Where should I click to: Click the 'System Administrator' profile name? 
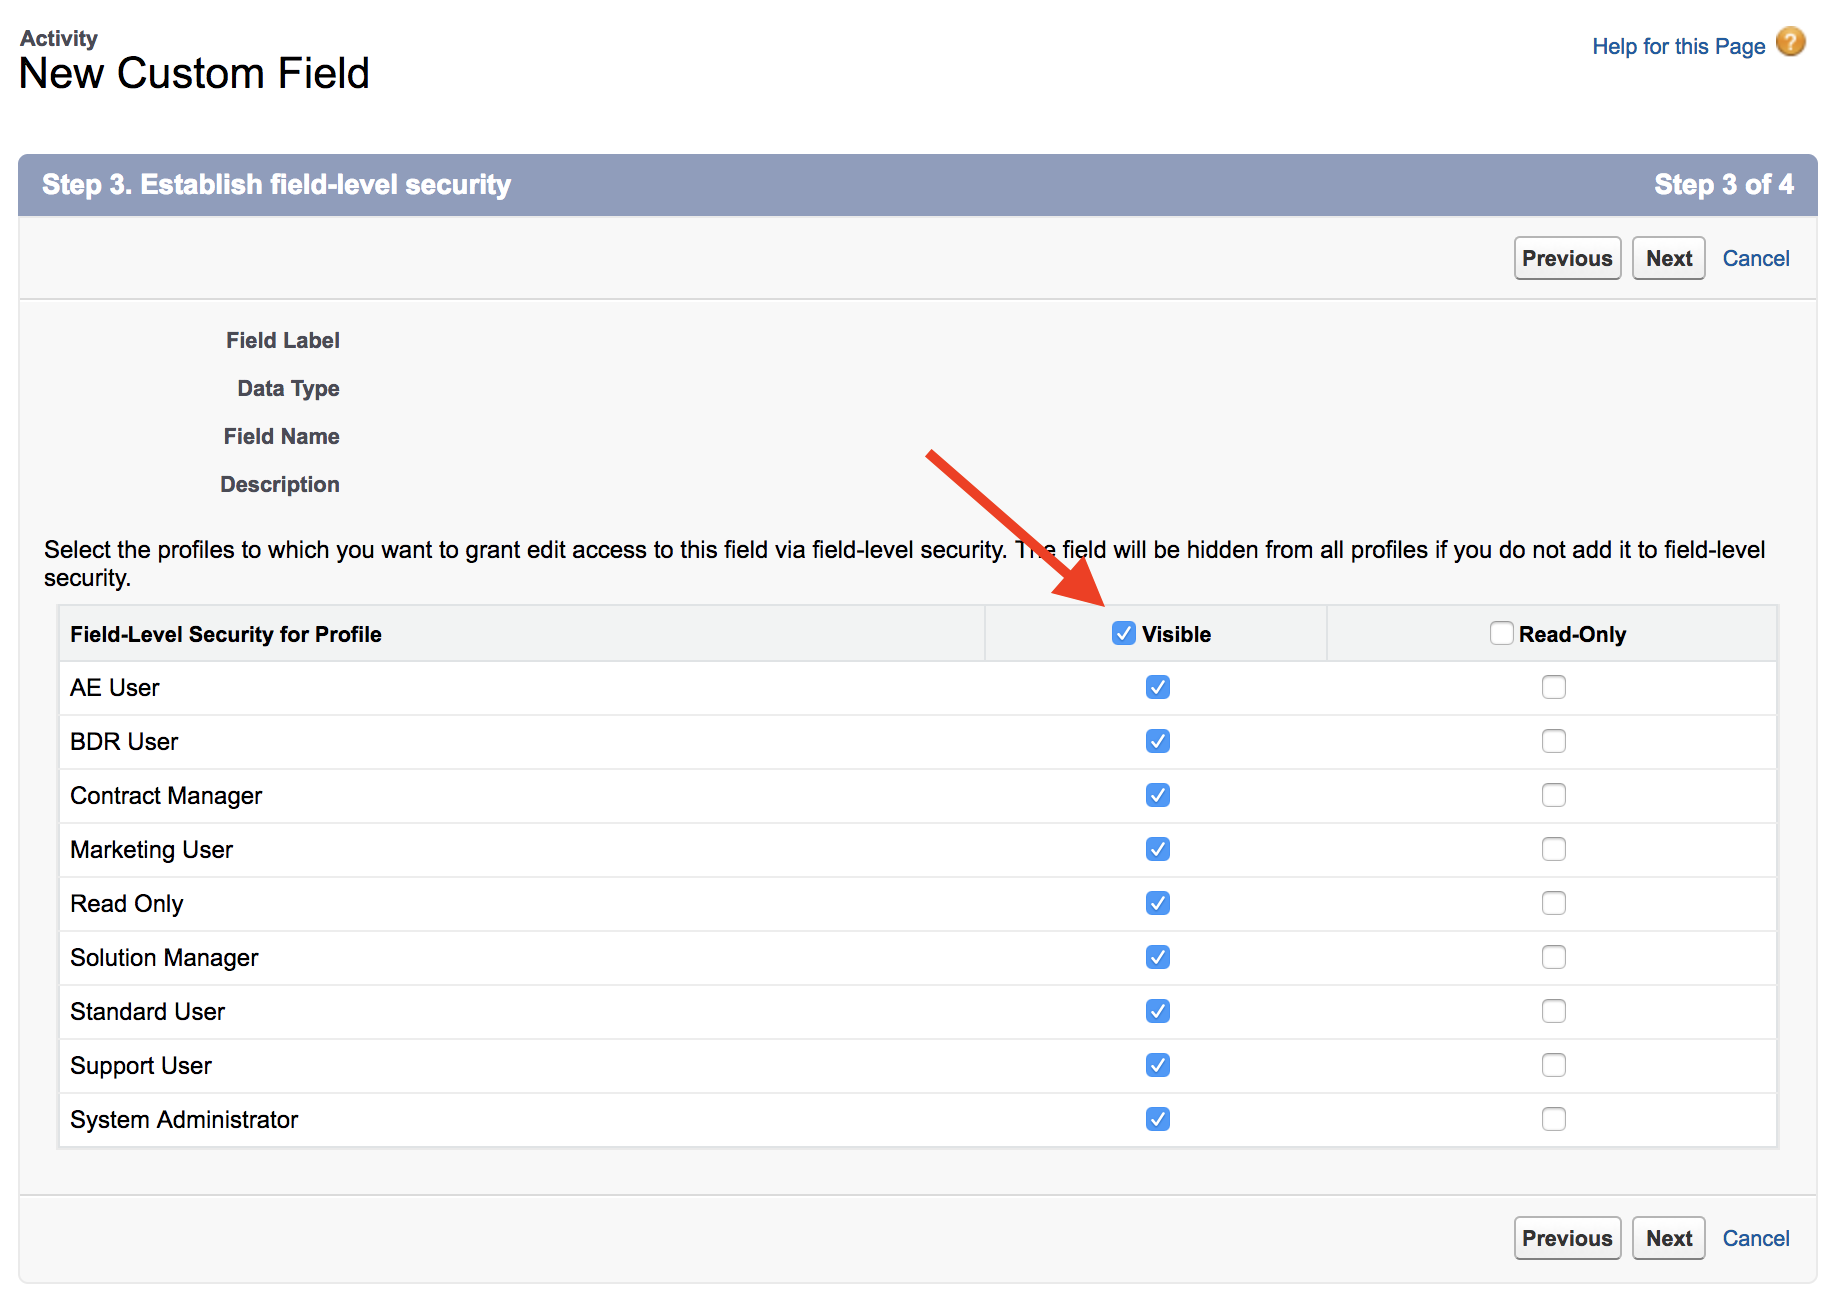[x=184, y=1120]
